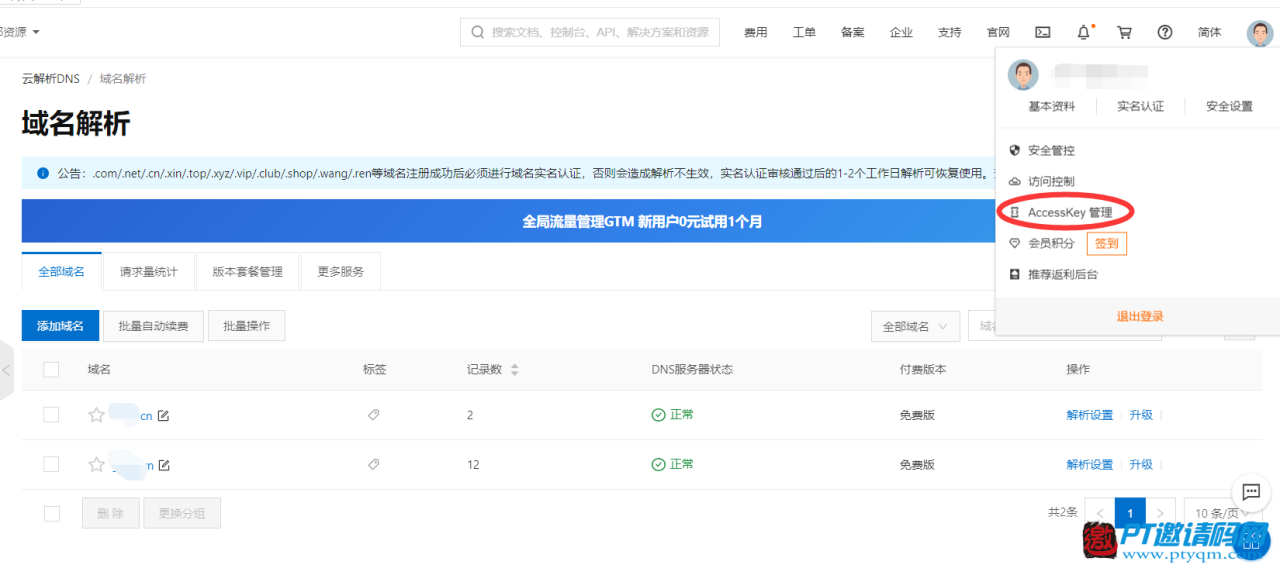Image resolution: width=1280 pixels, height=575 pixels.
Task: Click edit icon next to first domain
Action: tap(164, 415)
